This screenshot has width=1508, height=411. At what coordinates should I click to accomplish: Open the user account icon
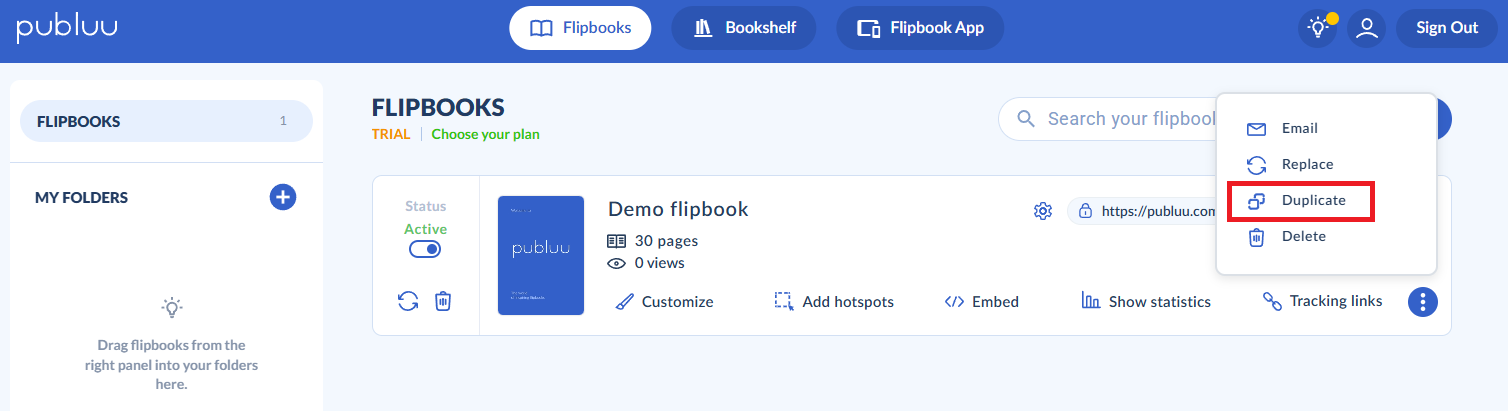point(1367,28)
